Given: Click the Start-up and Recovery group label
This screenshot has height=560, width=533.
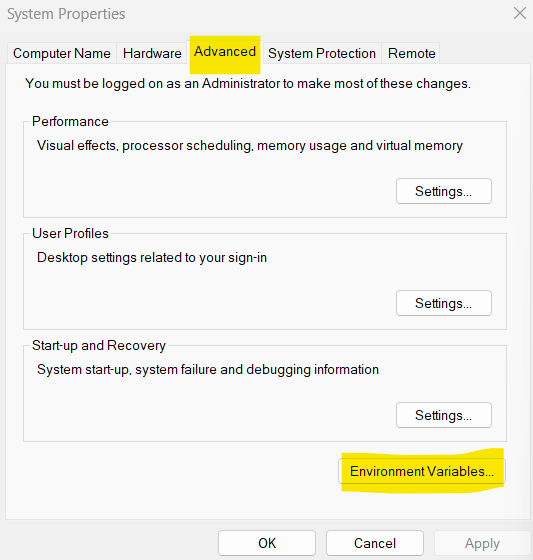Looking at the screenshot, I should point(99,345).
